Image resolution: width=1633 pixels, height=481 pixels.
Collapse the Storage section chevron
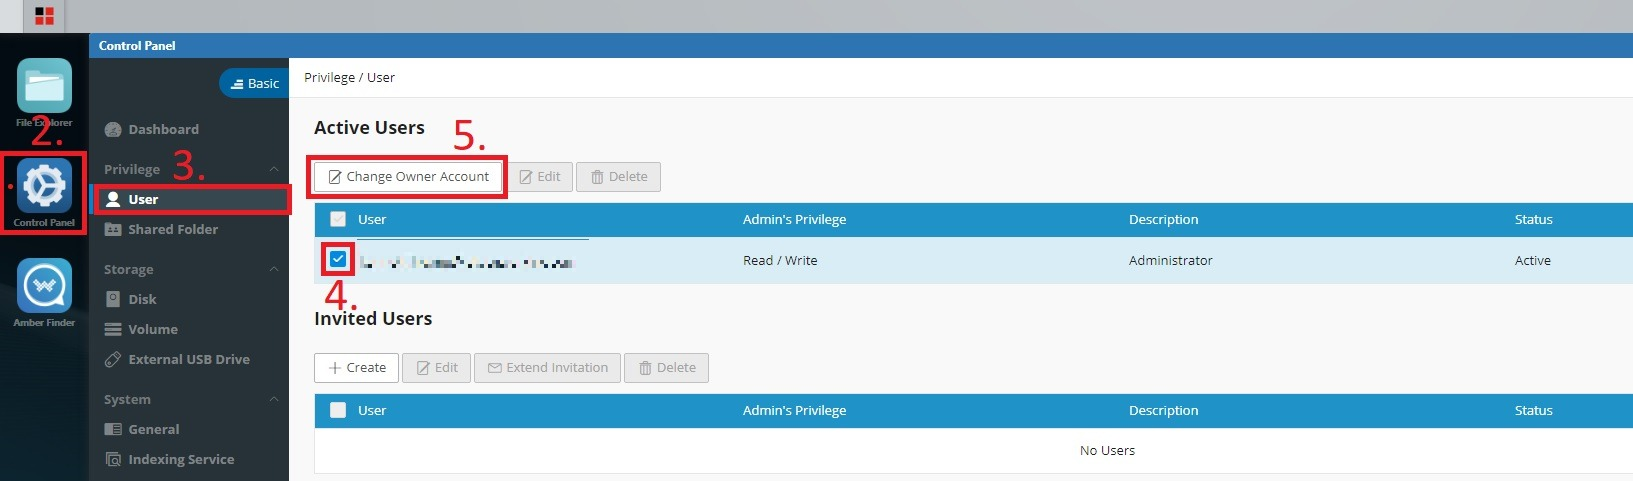(x=274, y=269)
